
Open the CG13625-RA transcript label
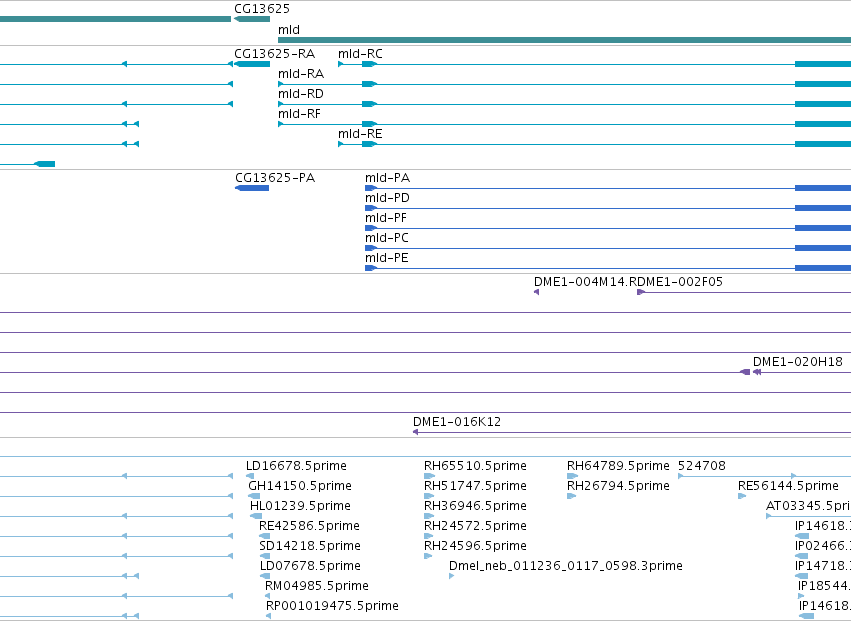click(x=274, y=54)
